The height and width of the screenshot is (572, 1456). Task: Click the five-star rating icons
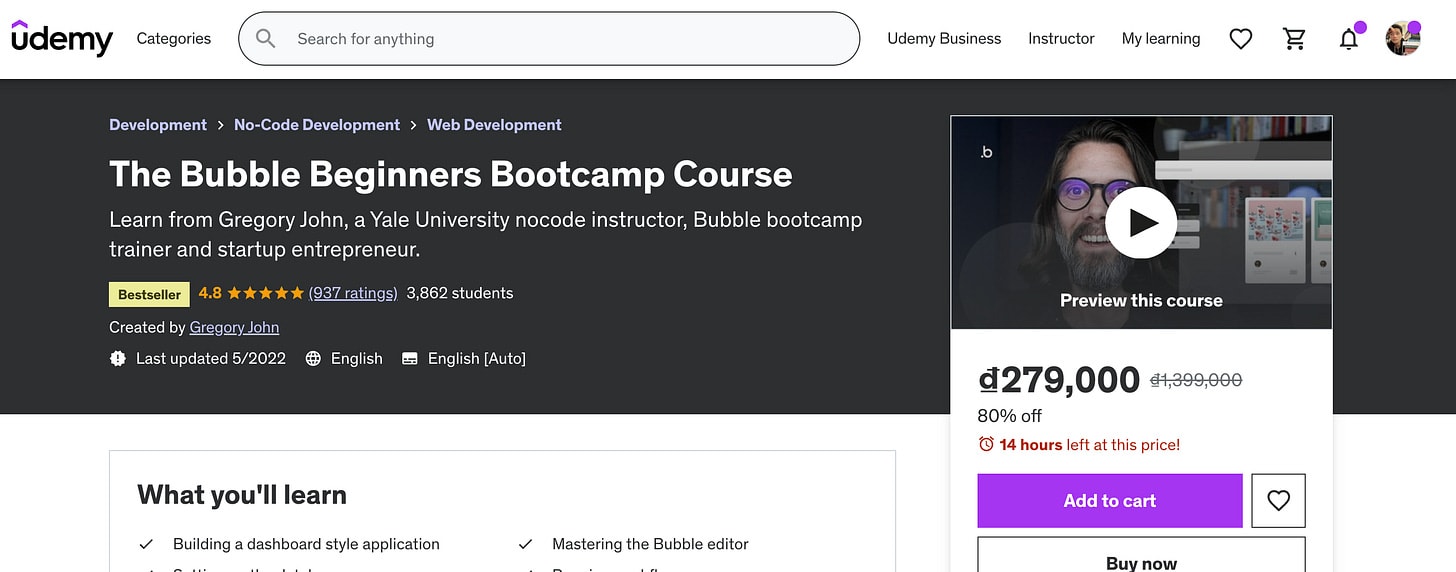265,293
